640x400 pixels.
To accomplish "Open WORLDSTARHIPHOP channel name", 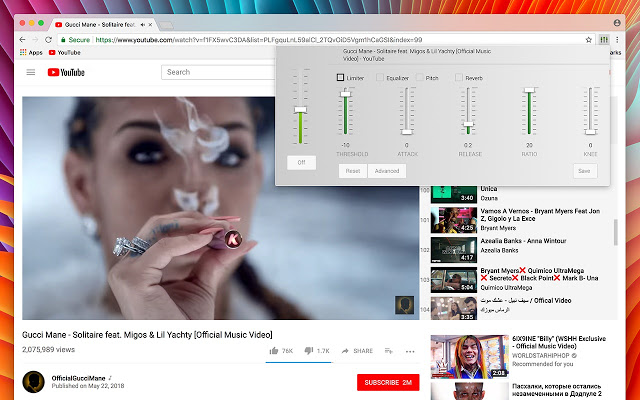I will 540,356.
